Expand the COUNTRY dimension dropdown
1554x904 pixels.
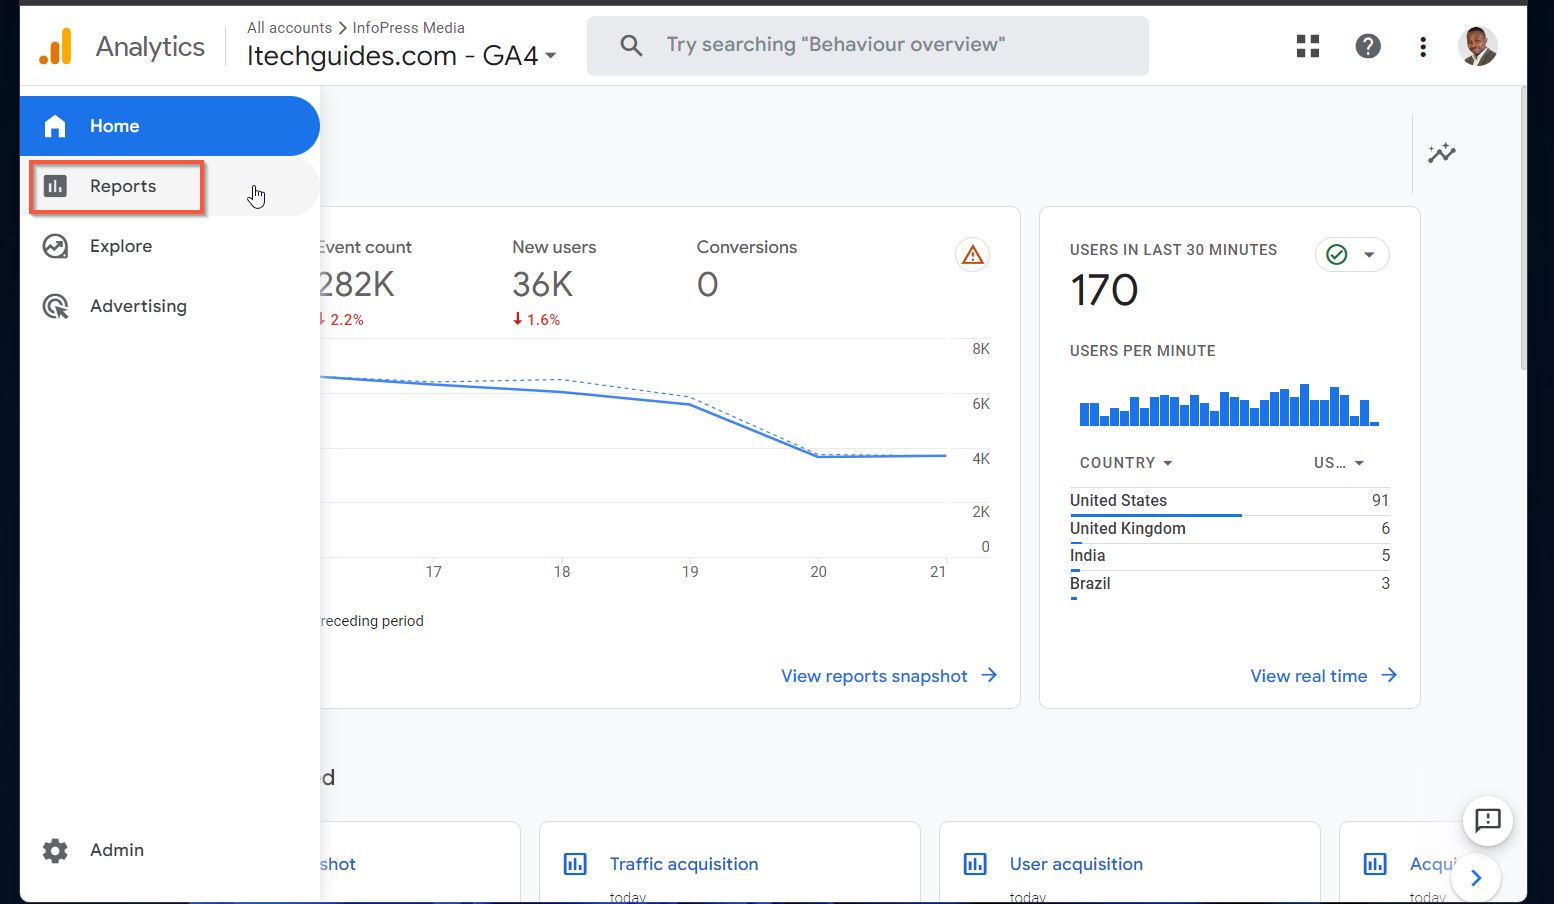(x=1126, y=463)
